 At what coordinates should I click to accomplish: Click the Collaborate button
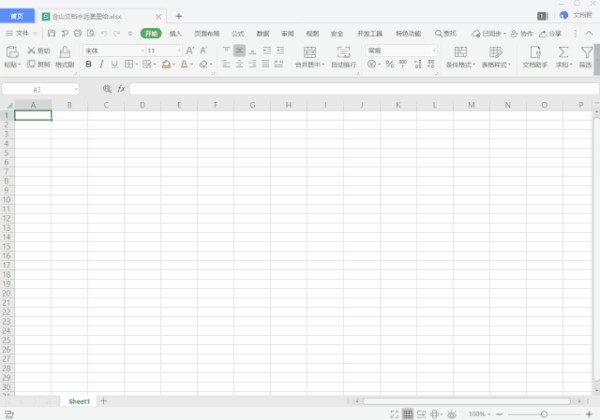click(x=522, y=34)
